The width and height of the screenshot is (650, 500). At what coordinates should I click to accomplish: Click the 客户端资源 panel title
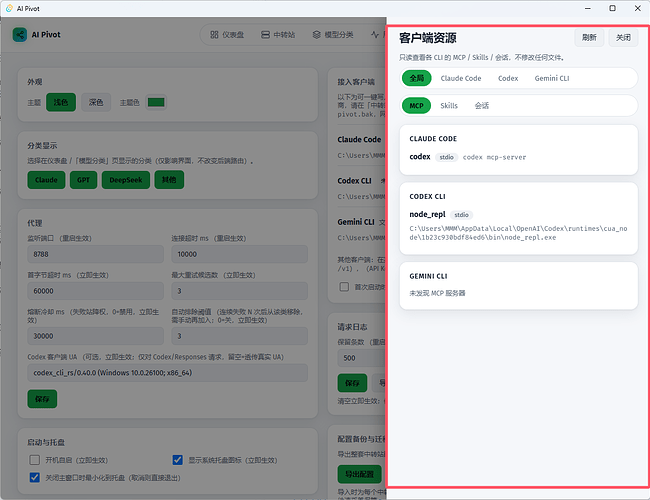click(427, 38)
